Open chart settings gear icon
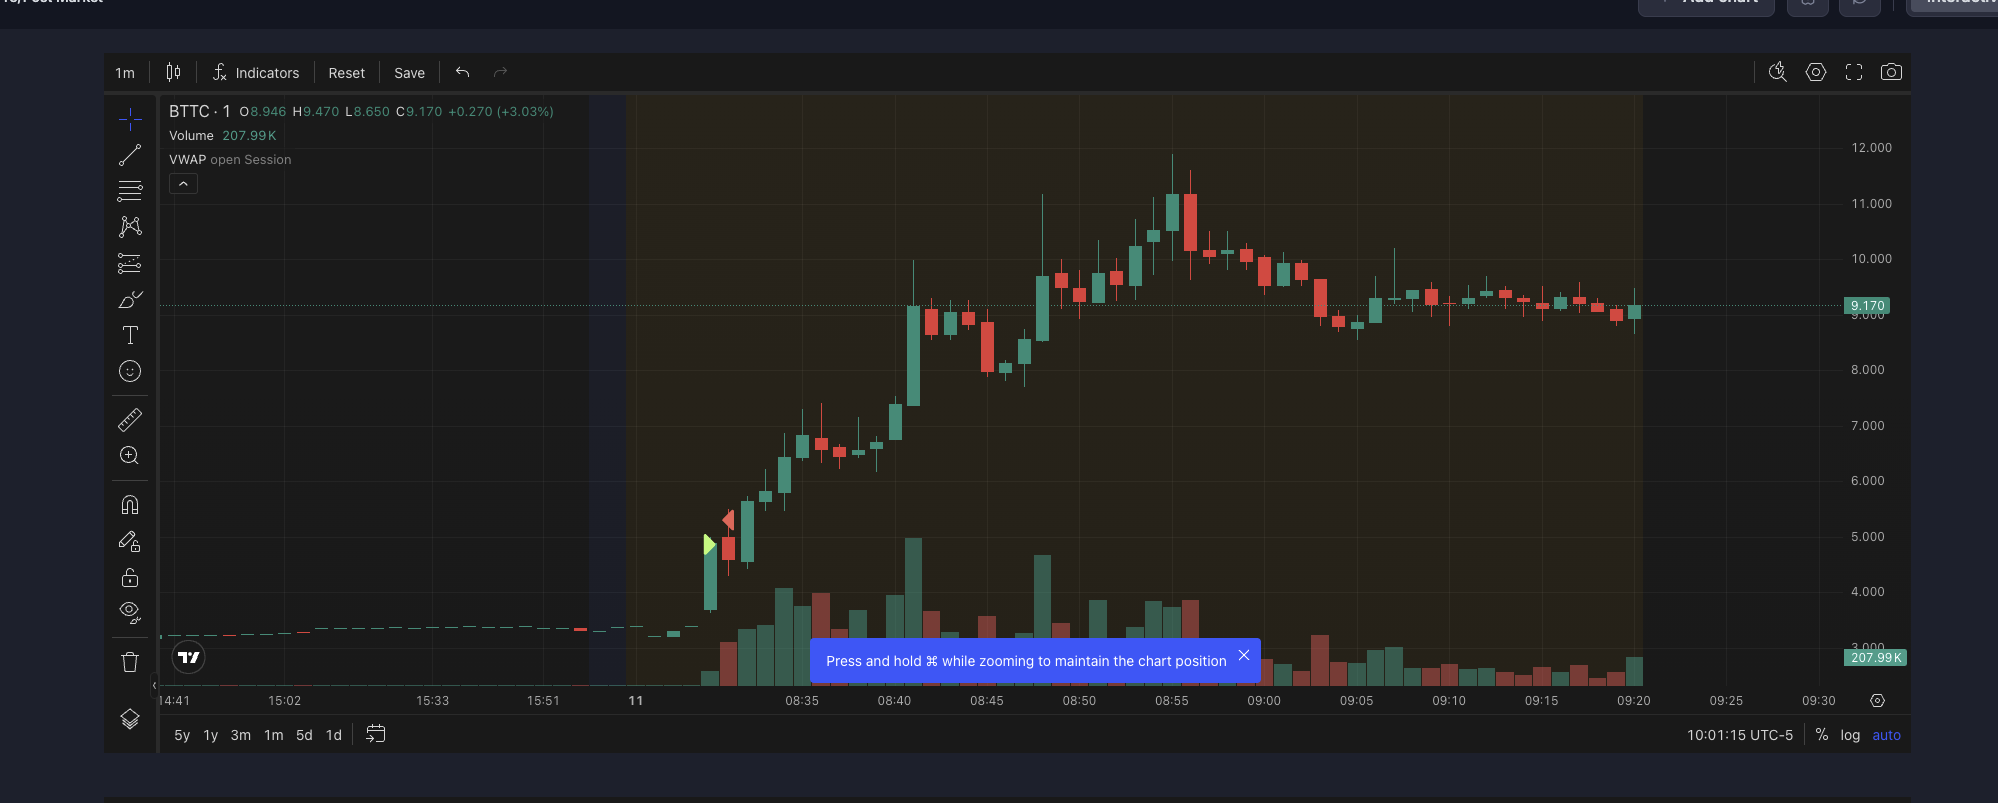1998x803 pixels. pyautogui.click(x=1816, y=72)
